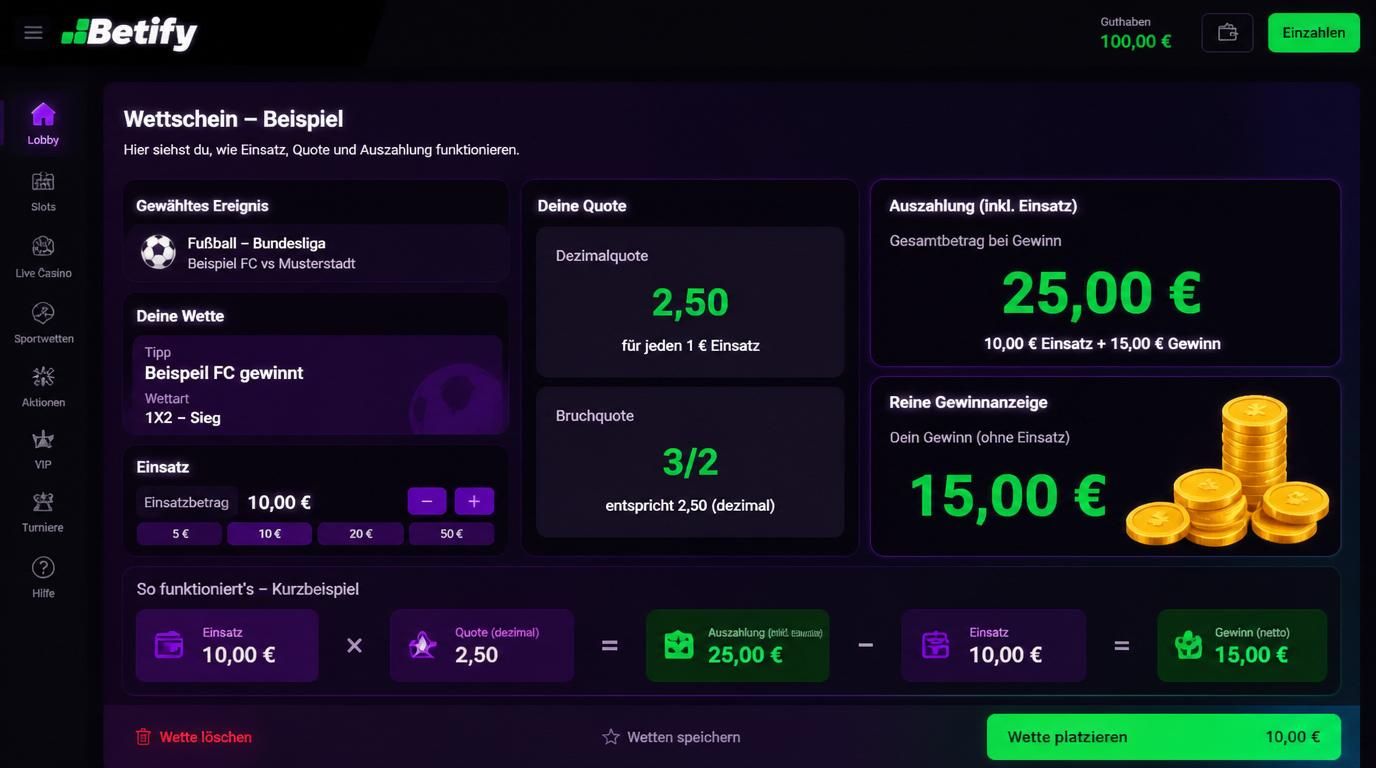The image size is (1376, 768).
Task: Click Wette löschen trash icon
Action: (143, 737)
